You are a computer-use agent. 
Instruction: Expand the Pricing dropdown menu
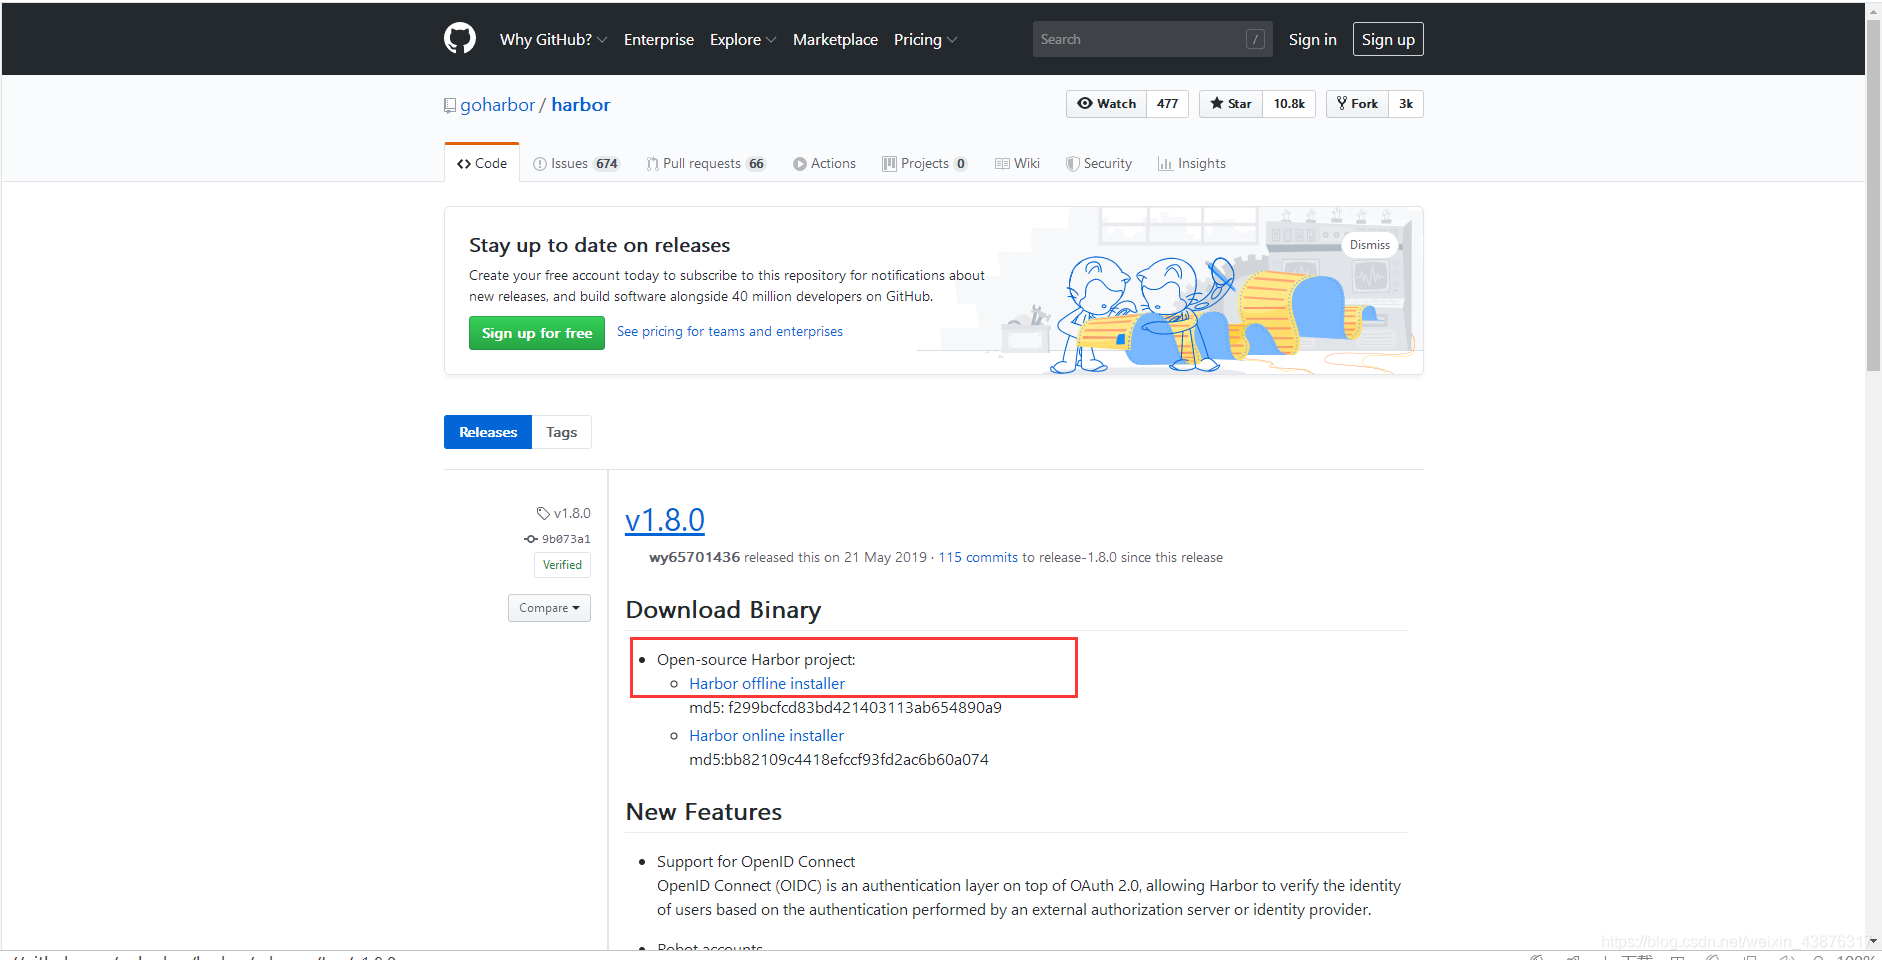tap(925, 39)
